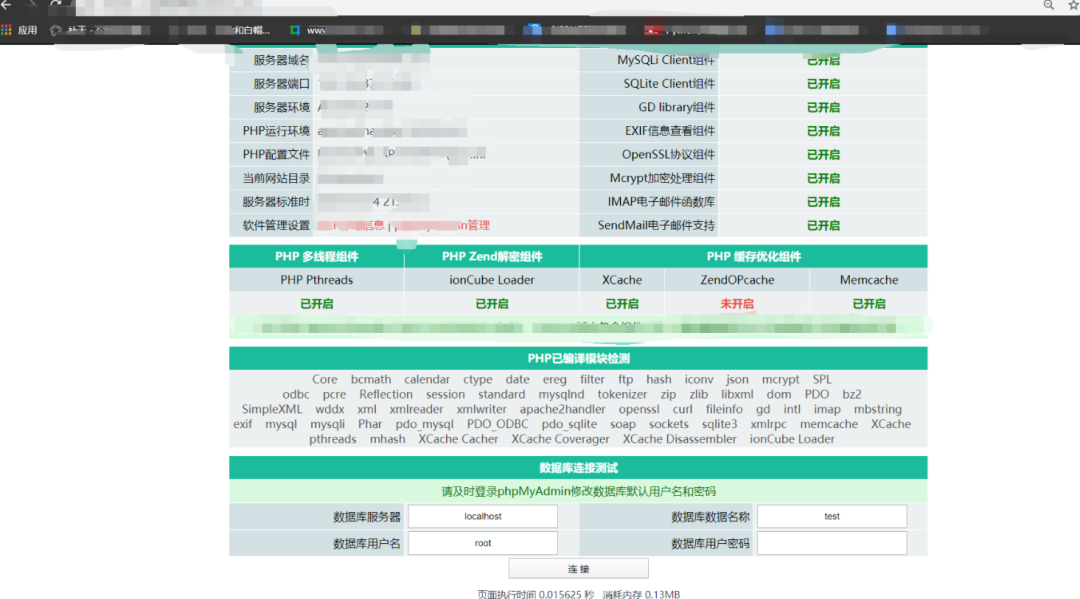Viewport: 1080px width, 599px height.
Task: Click the browser back arrow
Action: (7, 5)
